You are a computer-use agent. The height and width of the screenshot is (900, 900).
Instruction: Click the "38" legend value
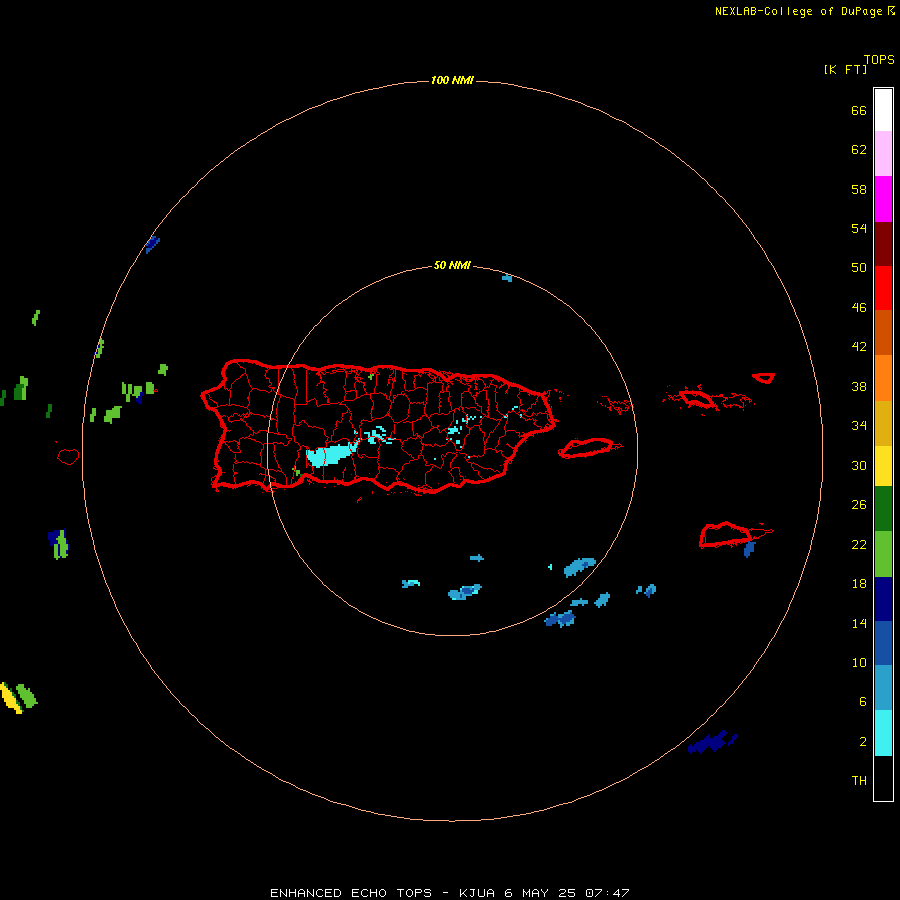tap(859, 387)
